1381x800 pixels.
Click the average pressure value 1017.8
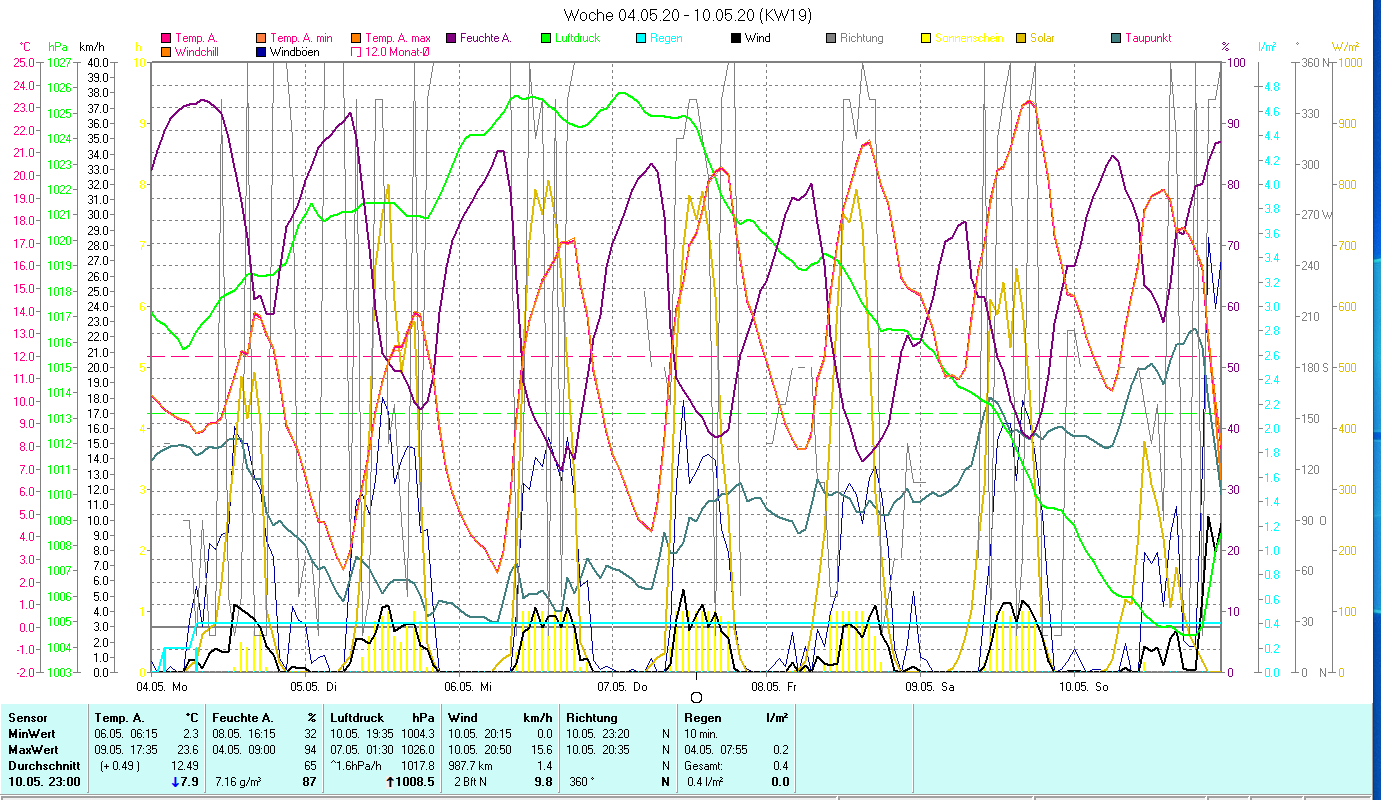pos(416,766)
